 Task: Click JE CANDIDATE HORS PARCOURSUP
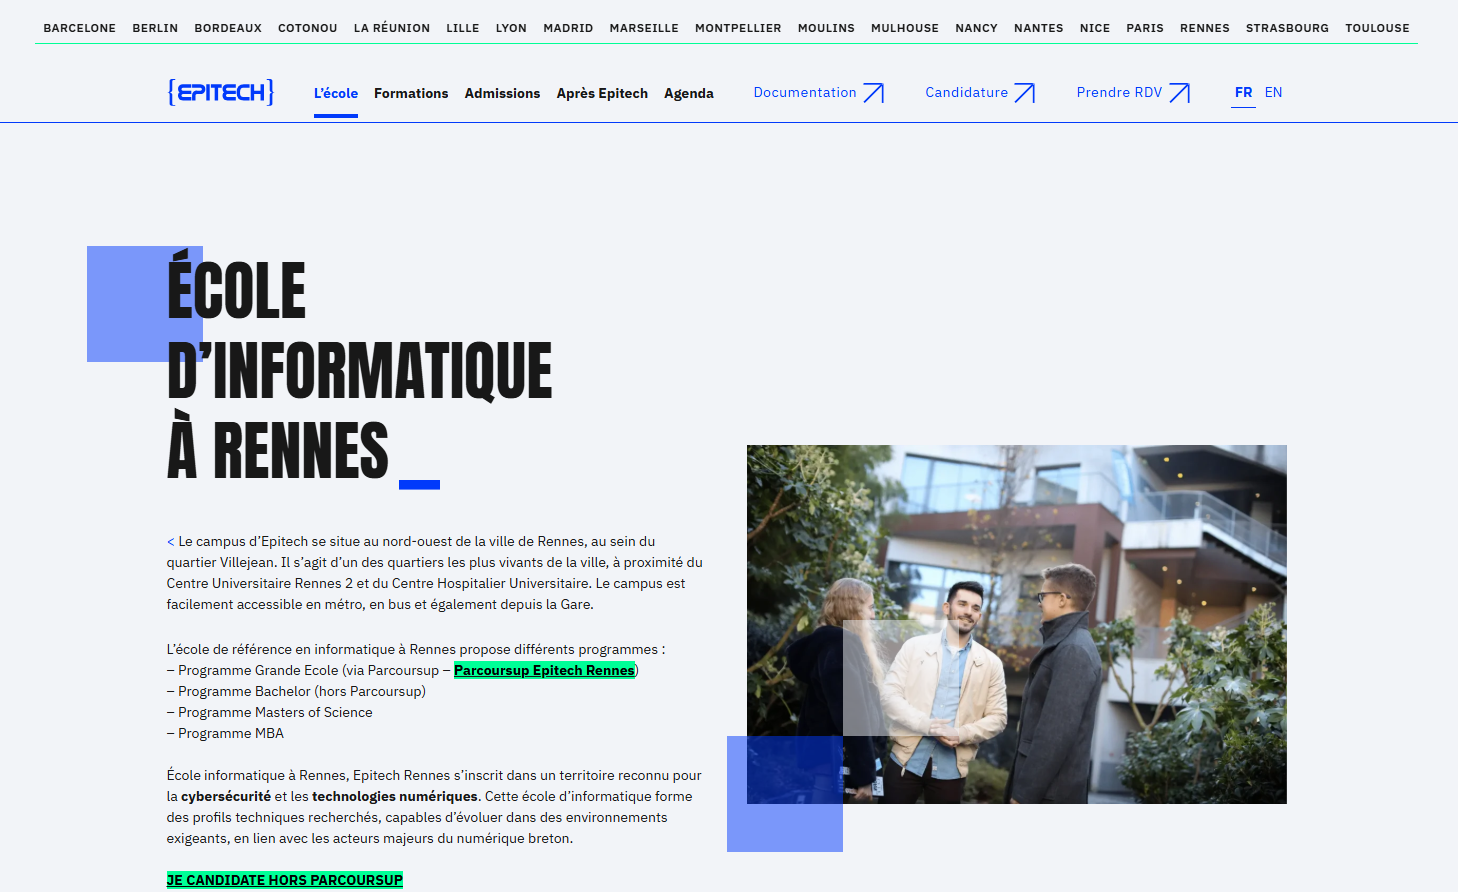pyautogui.click(x=285, y=880)
